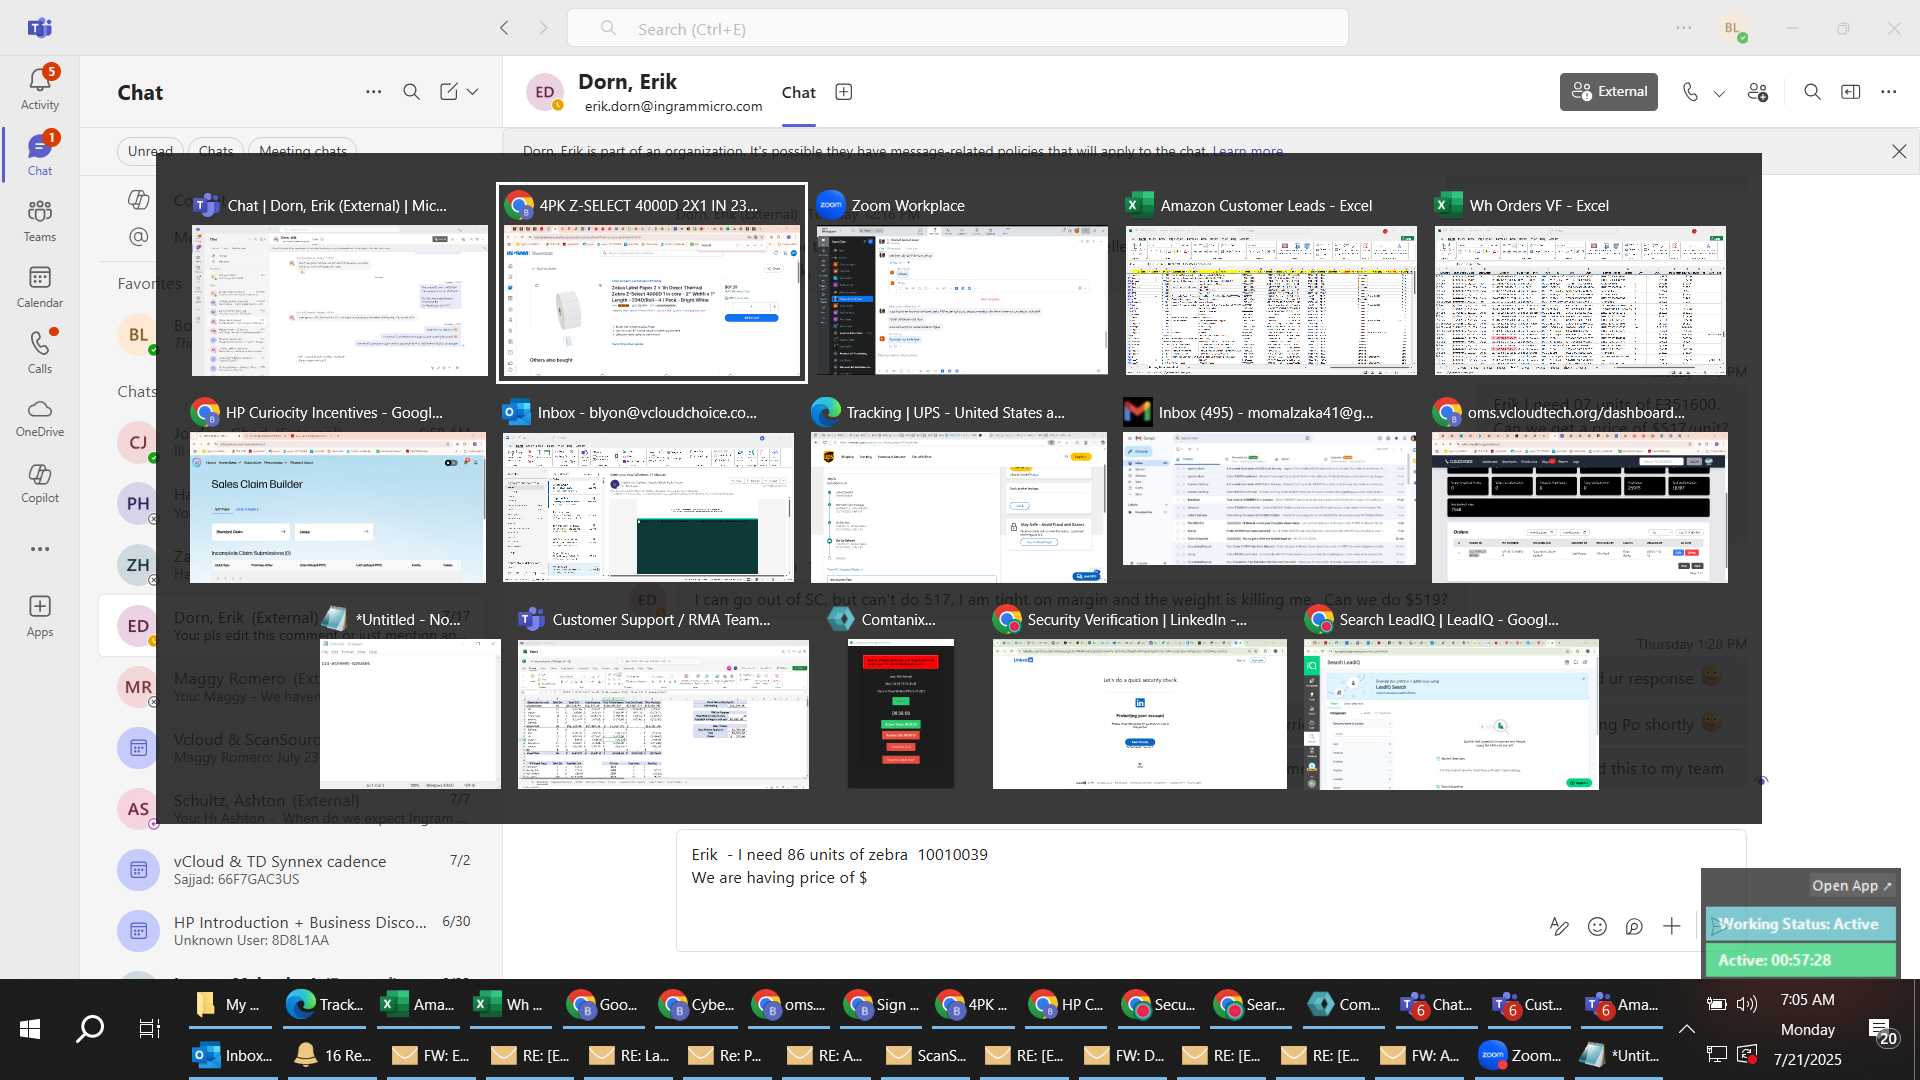Image resolution: width=1920 pixels, height=1080 pixels.
Task: Switch to the 4PK Z-SELECT Chrome window
Action: click(x=652, y=285)
